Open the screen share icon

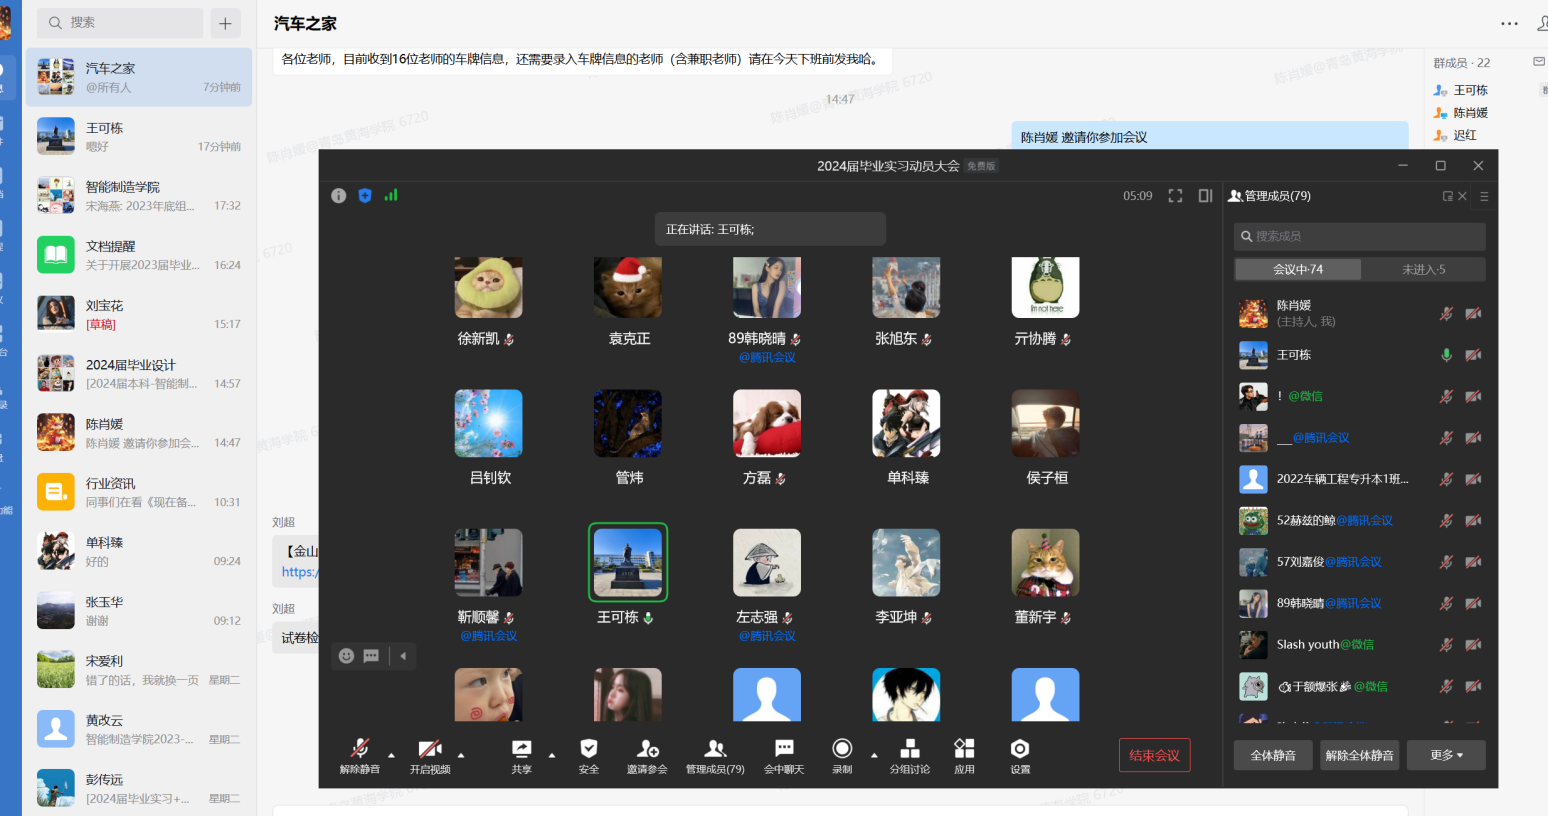(522, 749)
